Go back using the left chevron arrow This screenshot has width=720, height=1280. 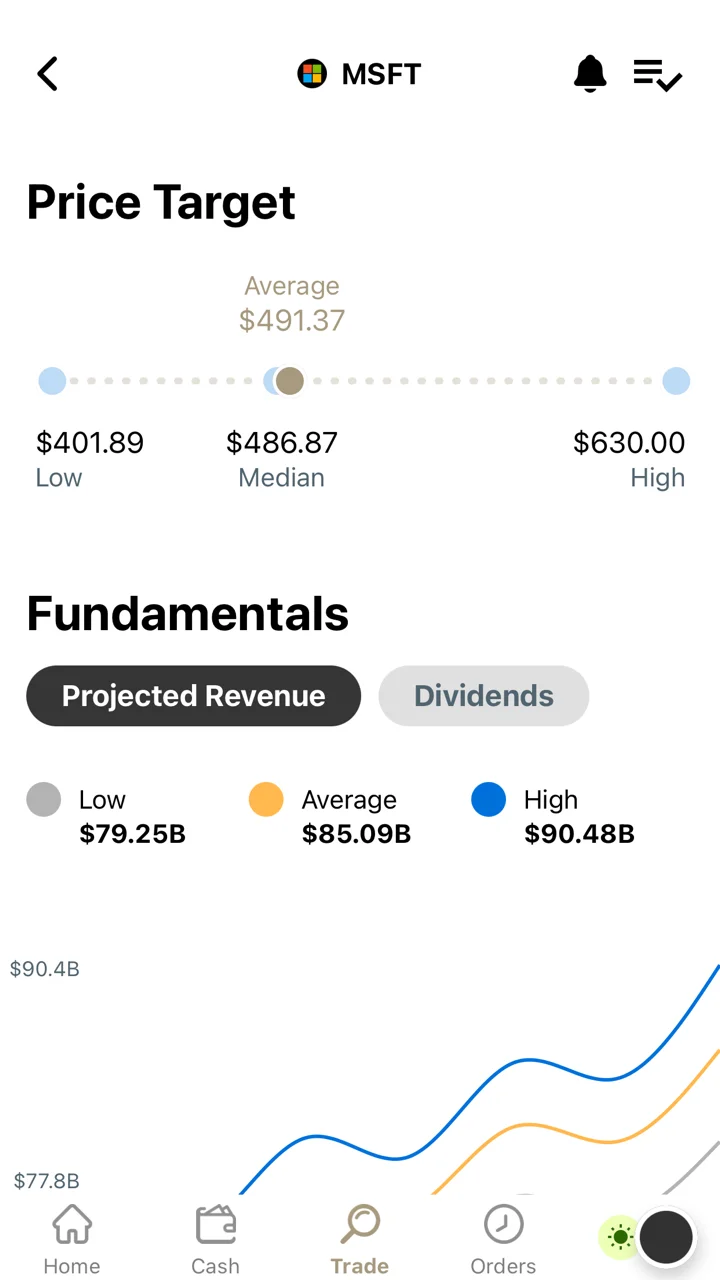pos(47,74)
